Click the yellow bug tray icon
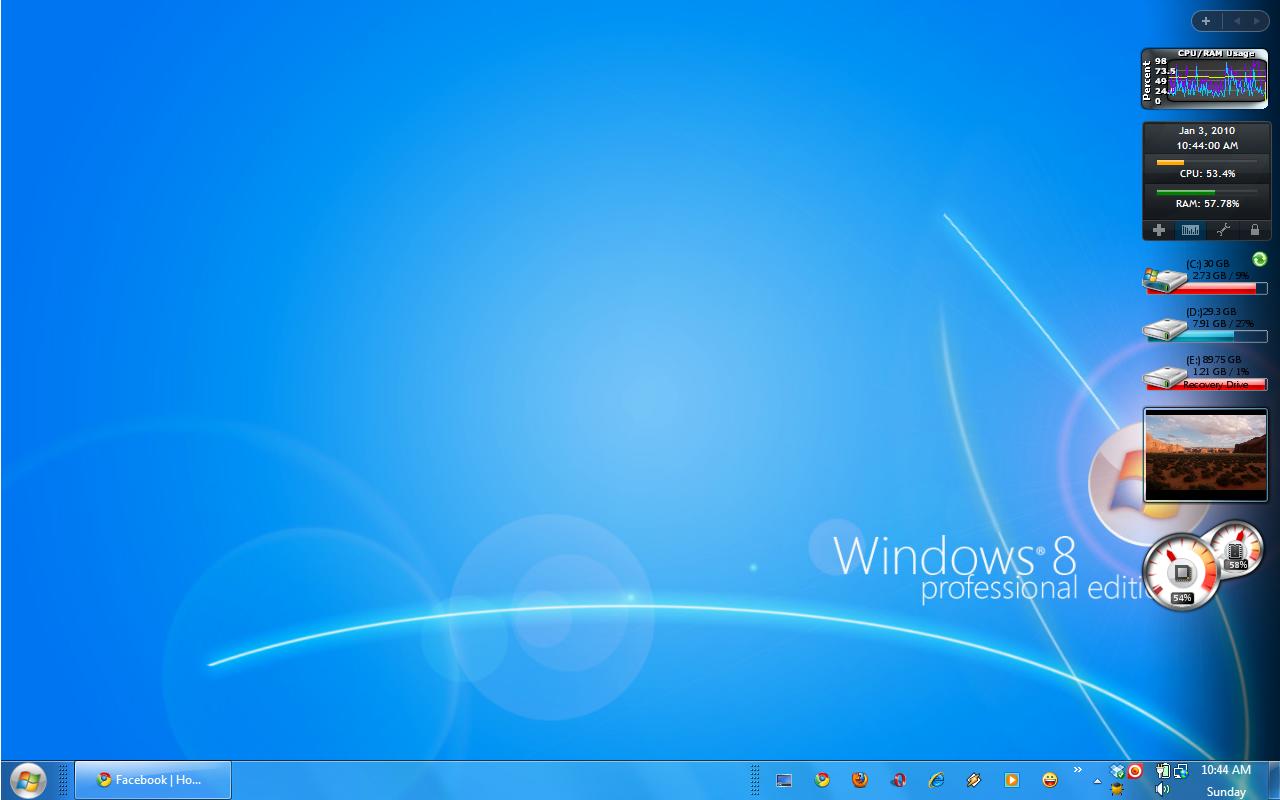 pyautogui.click(x=1117, y=790)
